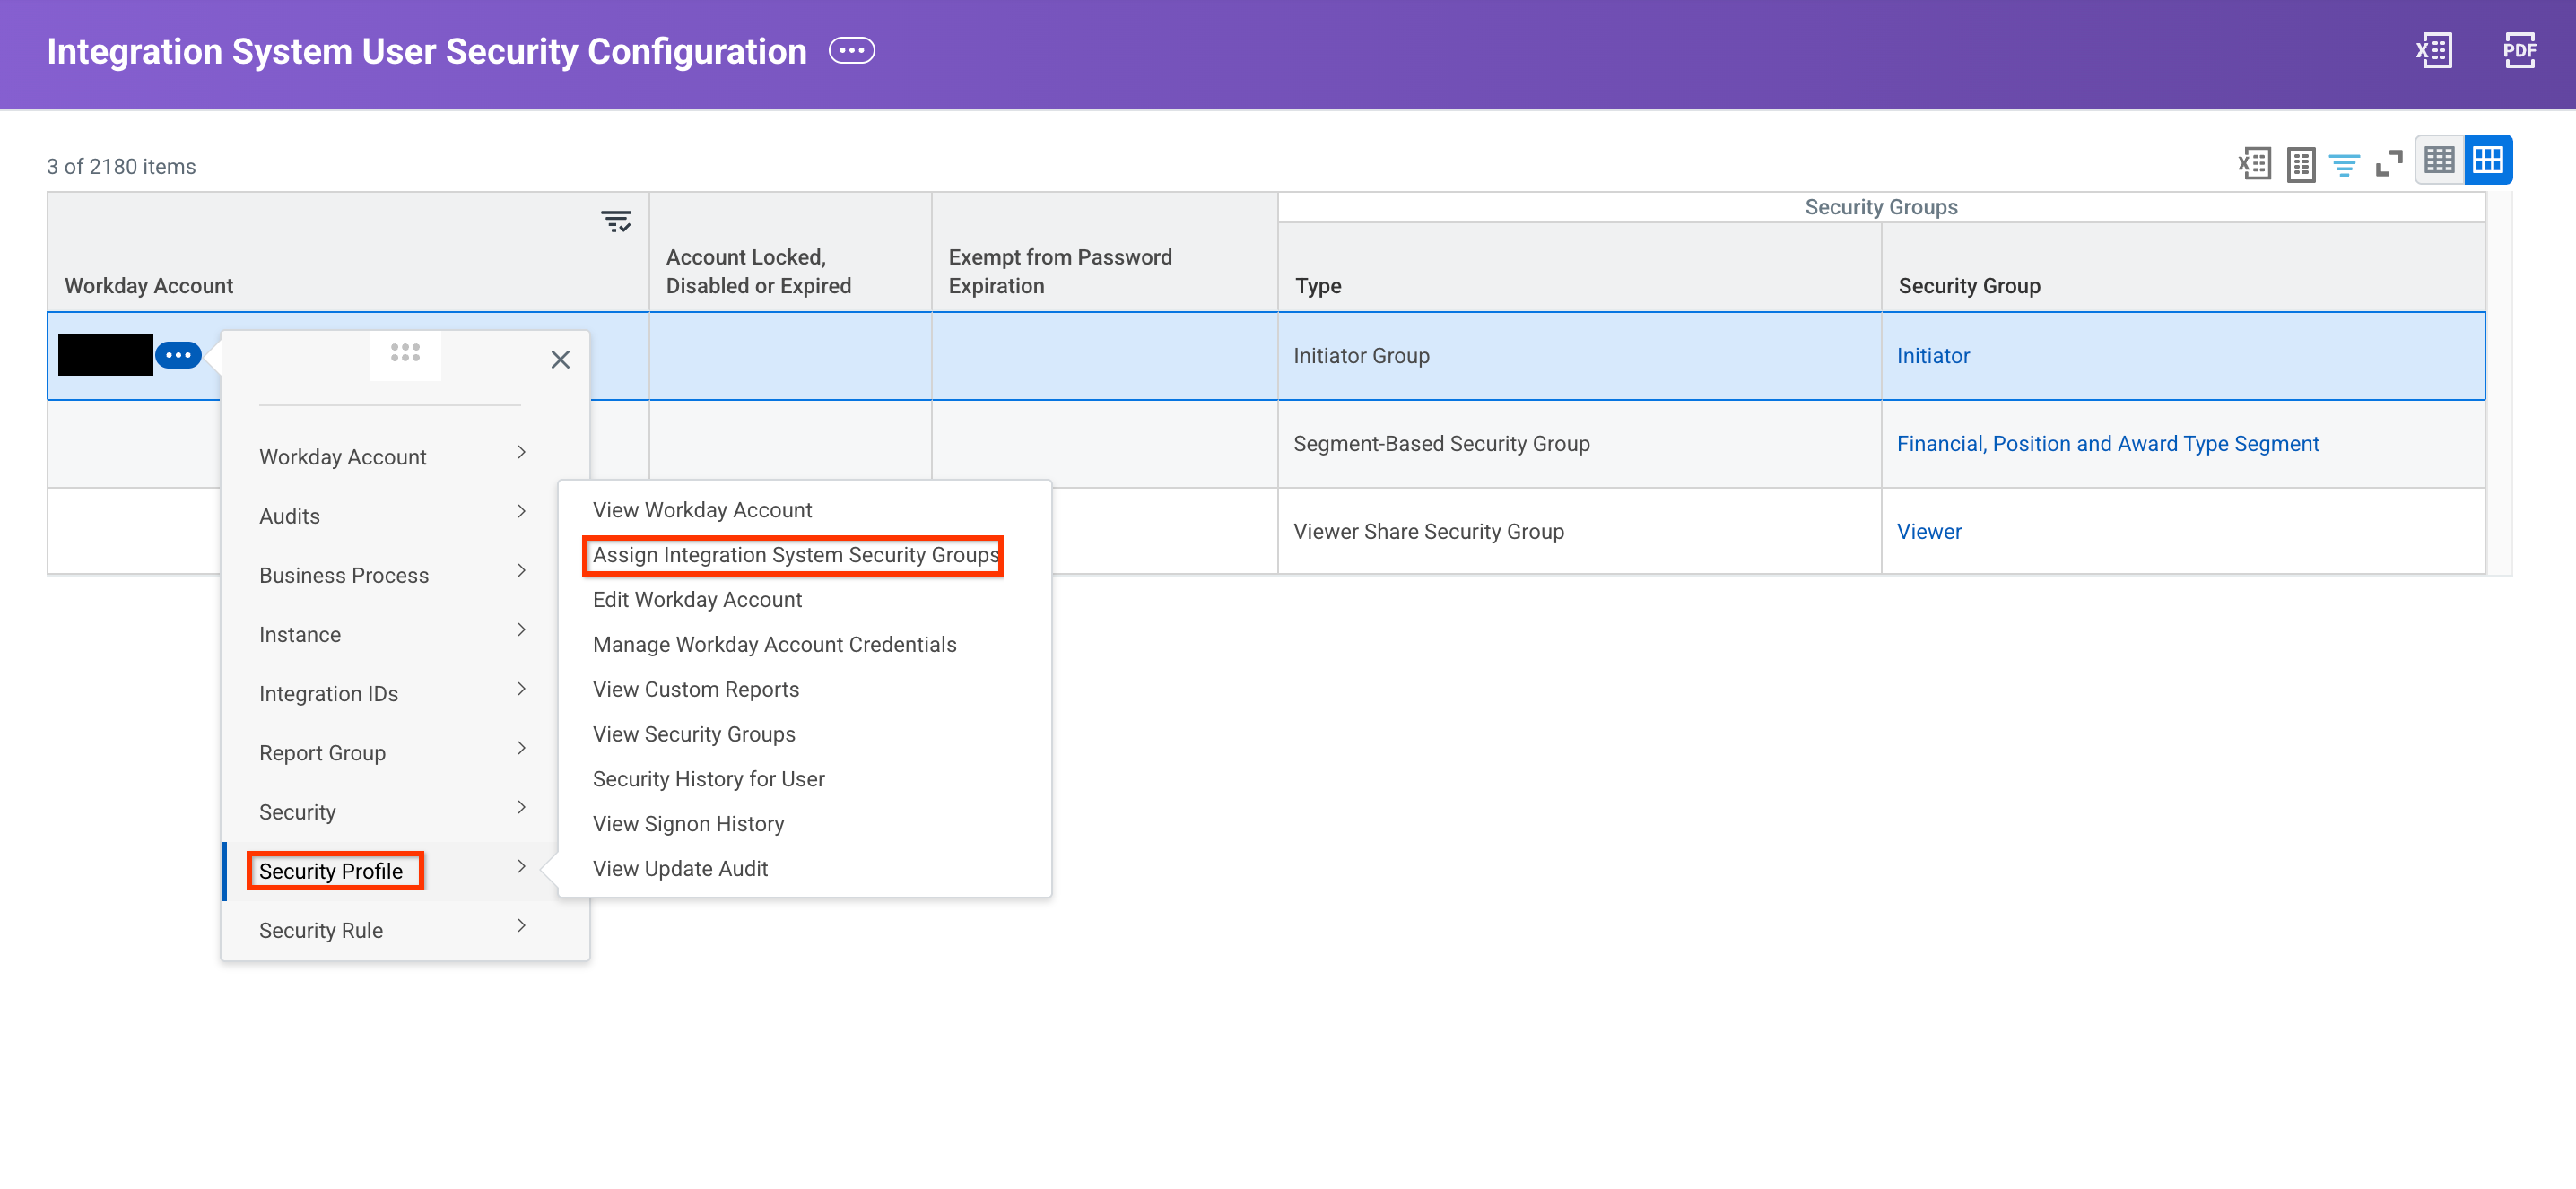
Task: Click the worksheet view icon in toolbar
Action: click(2301, 163)
